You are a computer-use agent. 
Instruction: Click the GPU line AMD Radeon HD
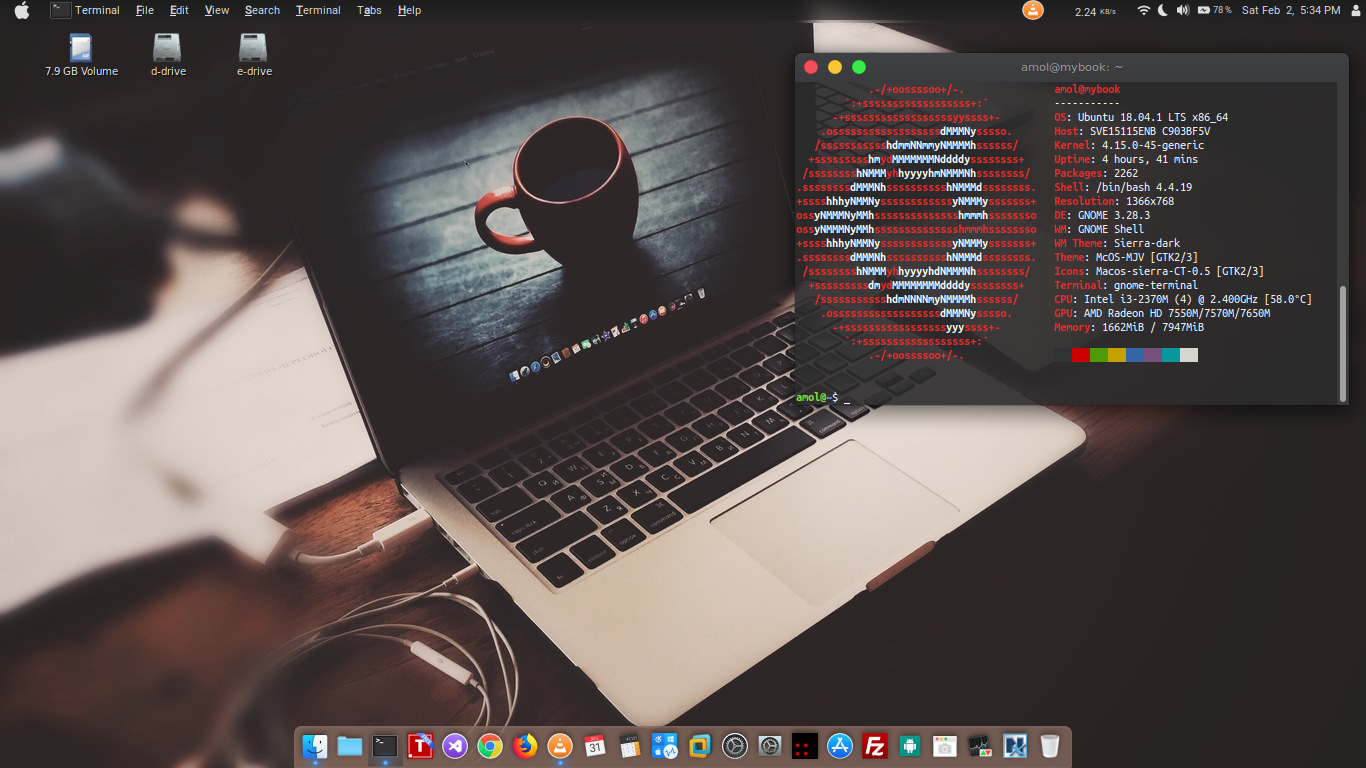point(1162,313)
